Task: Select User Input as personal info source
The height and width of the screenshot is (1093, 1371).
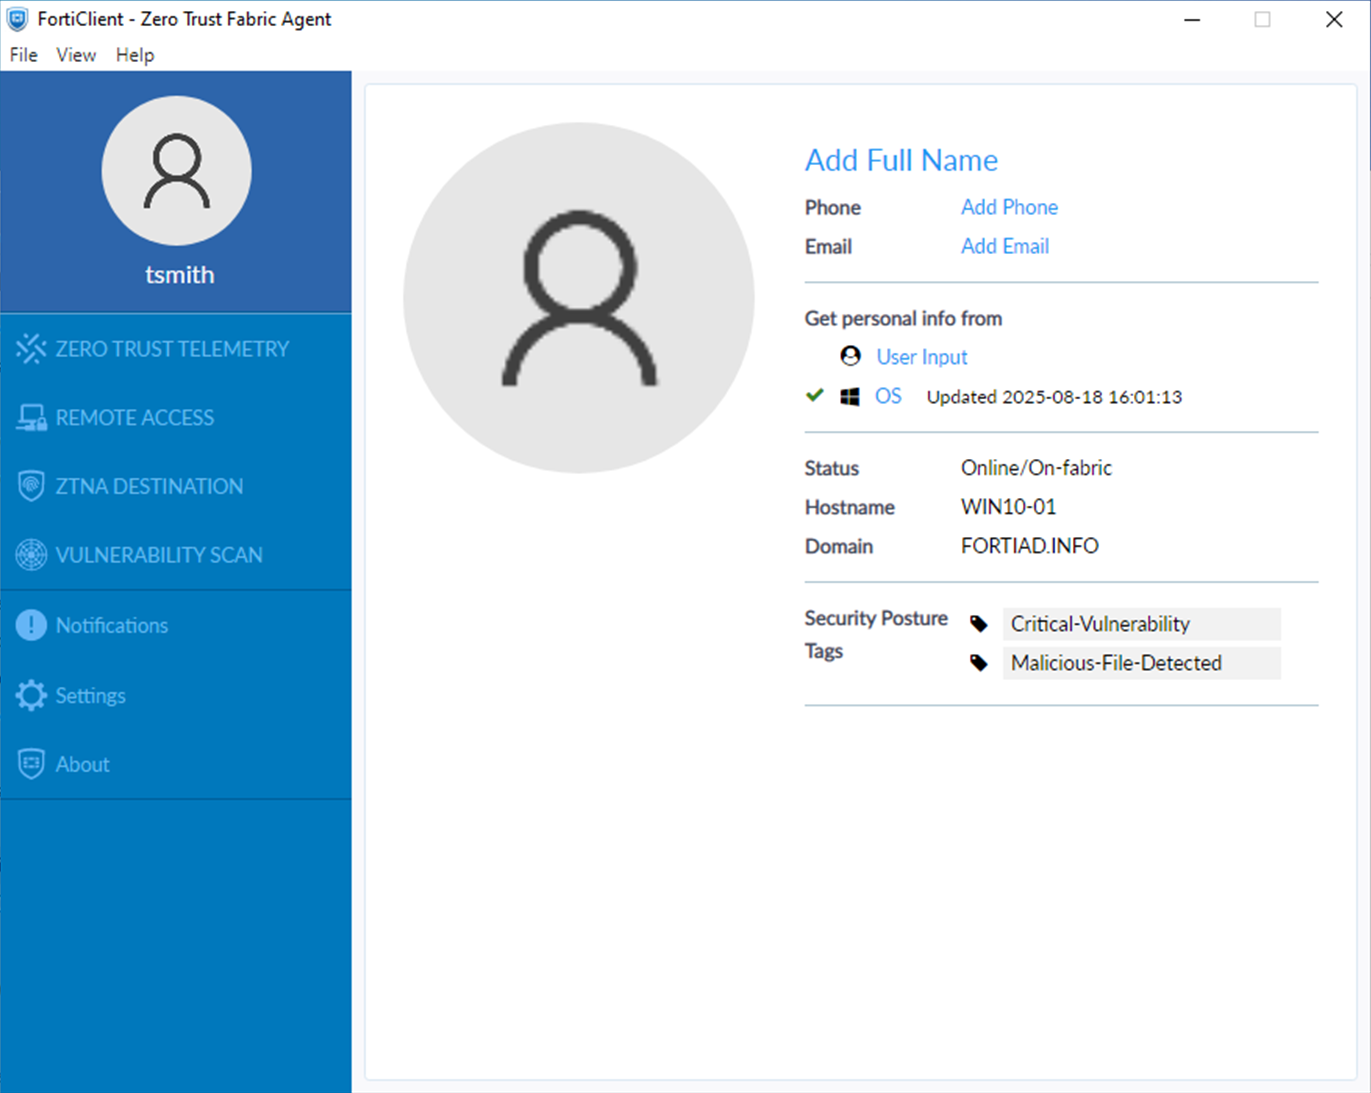Action: click(x=921, y=357)
